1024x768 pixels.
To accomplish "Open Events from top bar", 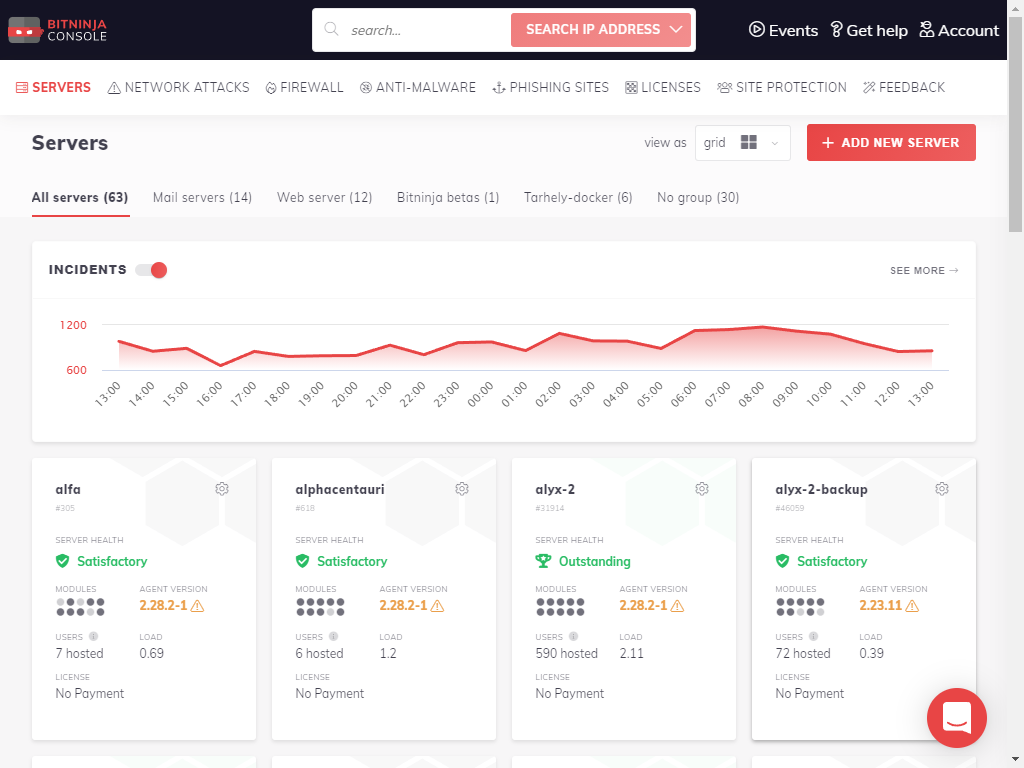I will (x=783, y=30).
